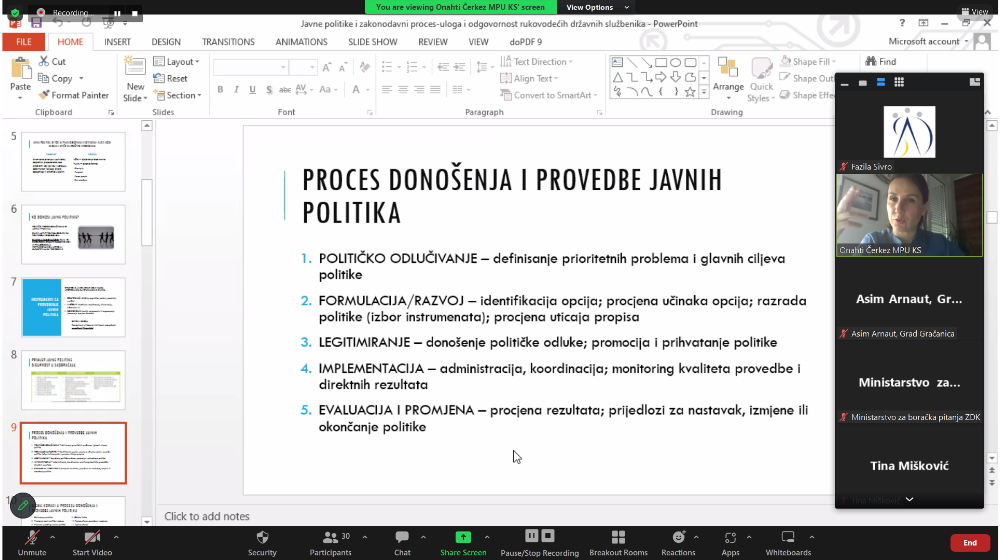The image size is (1000, 560).
Task: Open Quick Styles gallery
Action: coord(761,80)
